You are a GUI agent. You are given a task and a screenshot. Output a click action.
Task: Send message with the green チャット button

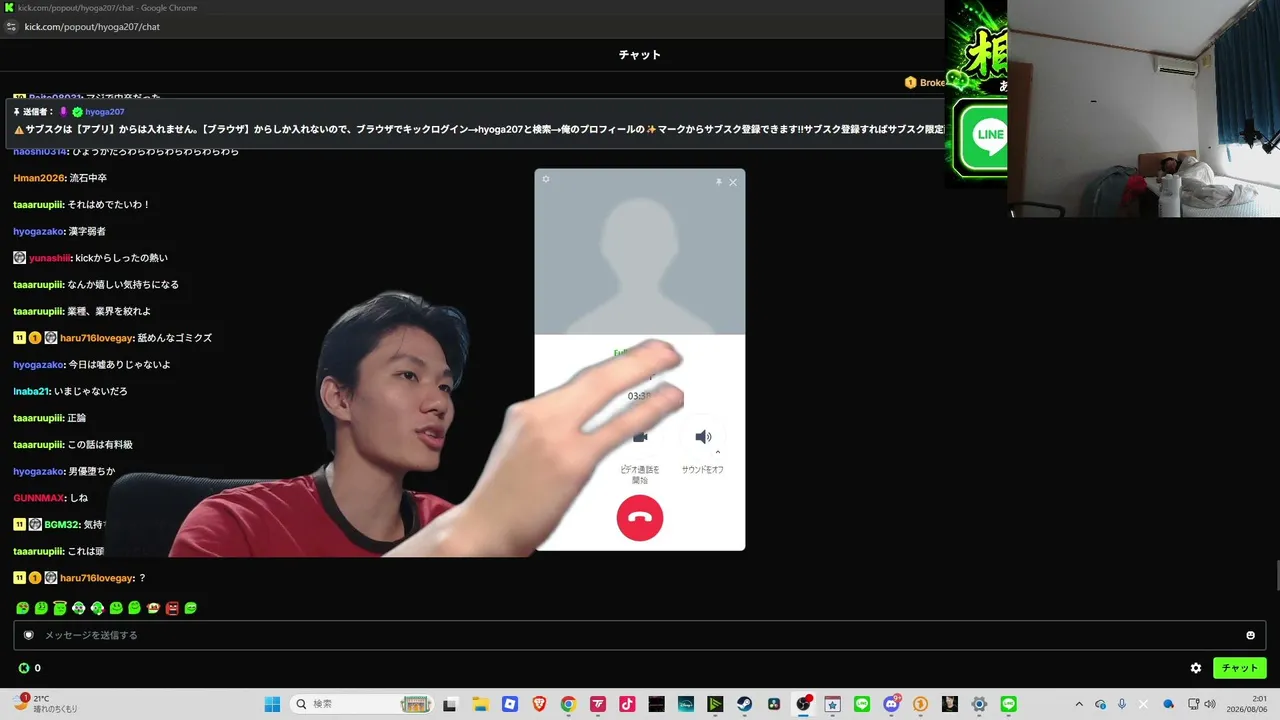(x=1240, y=668)
